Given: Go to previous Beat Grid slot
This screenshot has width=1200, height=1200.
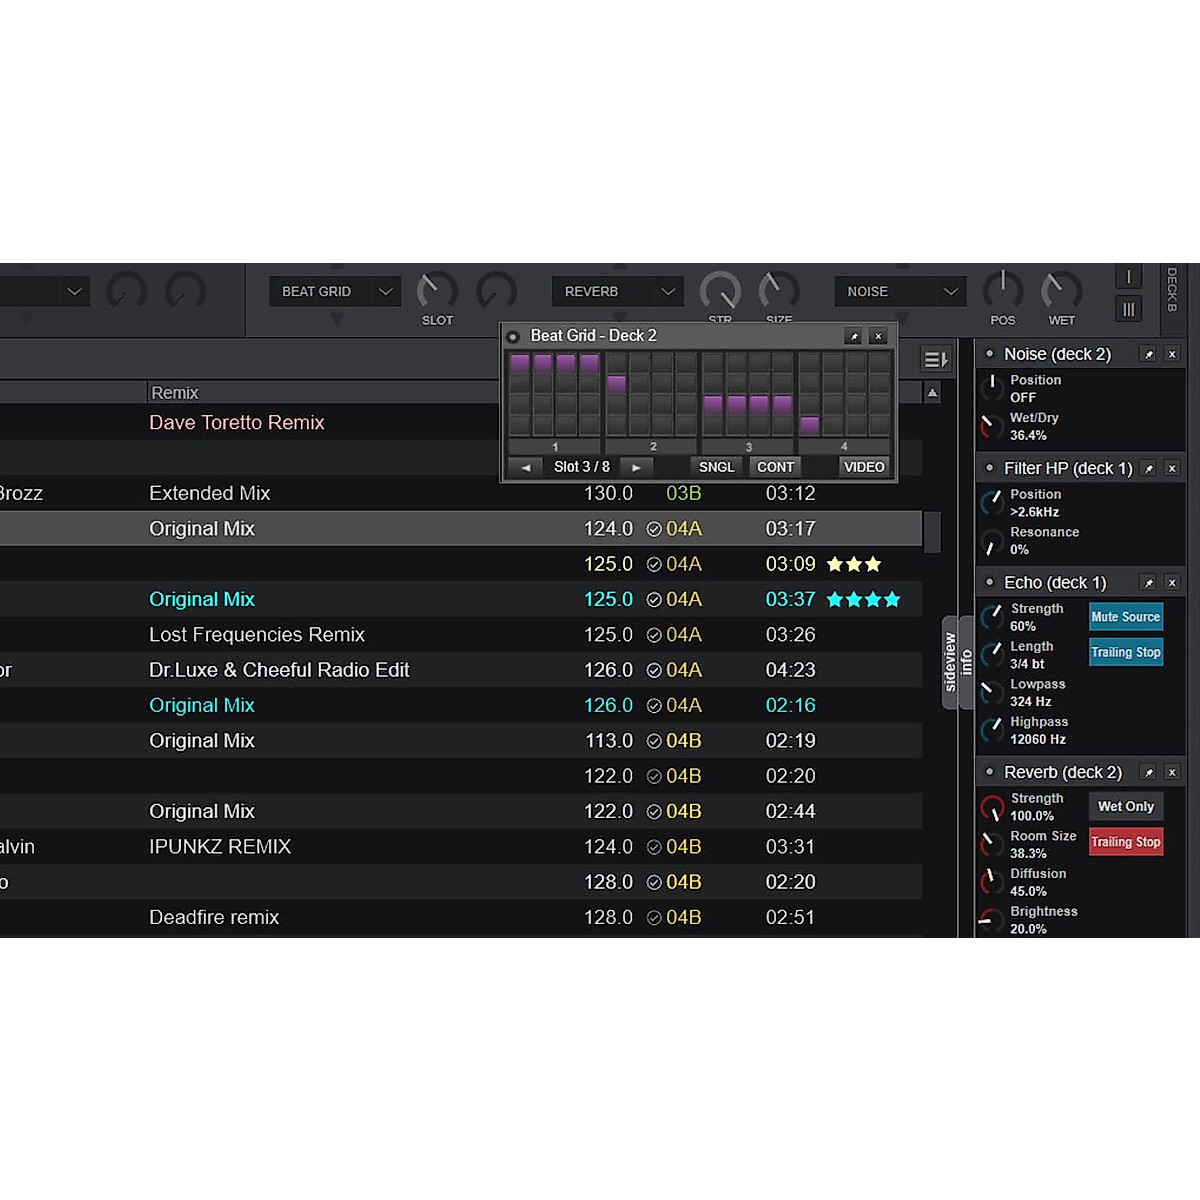Looking at the screenshot, I should pyautogui.click(x=525, y=467).
